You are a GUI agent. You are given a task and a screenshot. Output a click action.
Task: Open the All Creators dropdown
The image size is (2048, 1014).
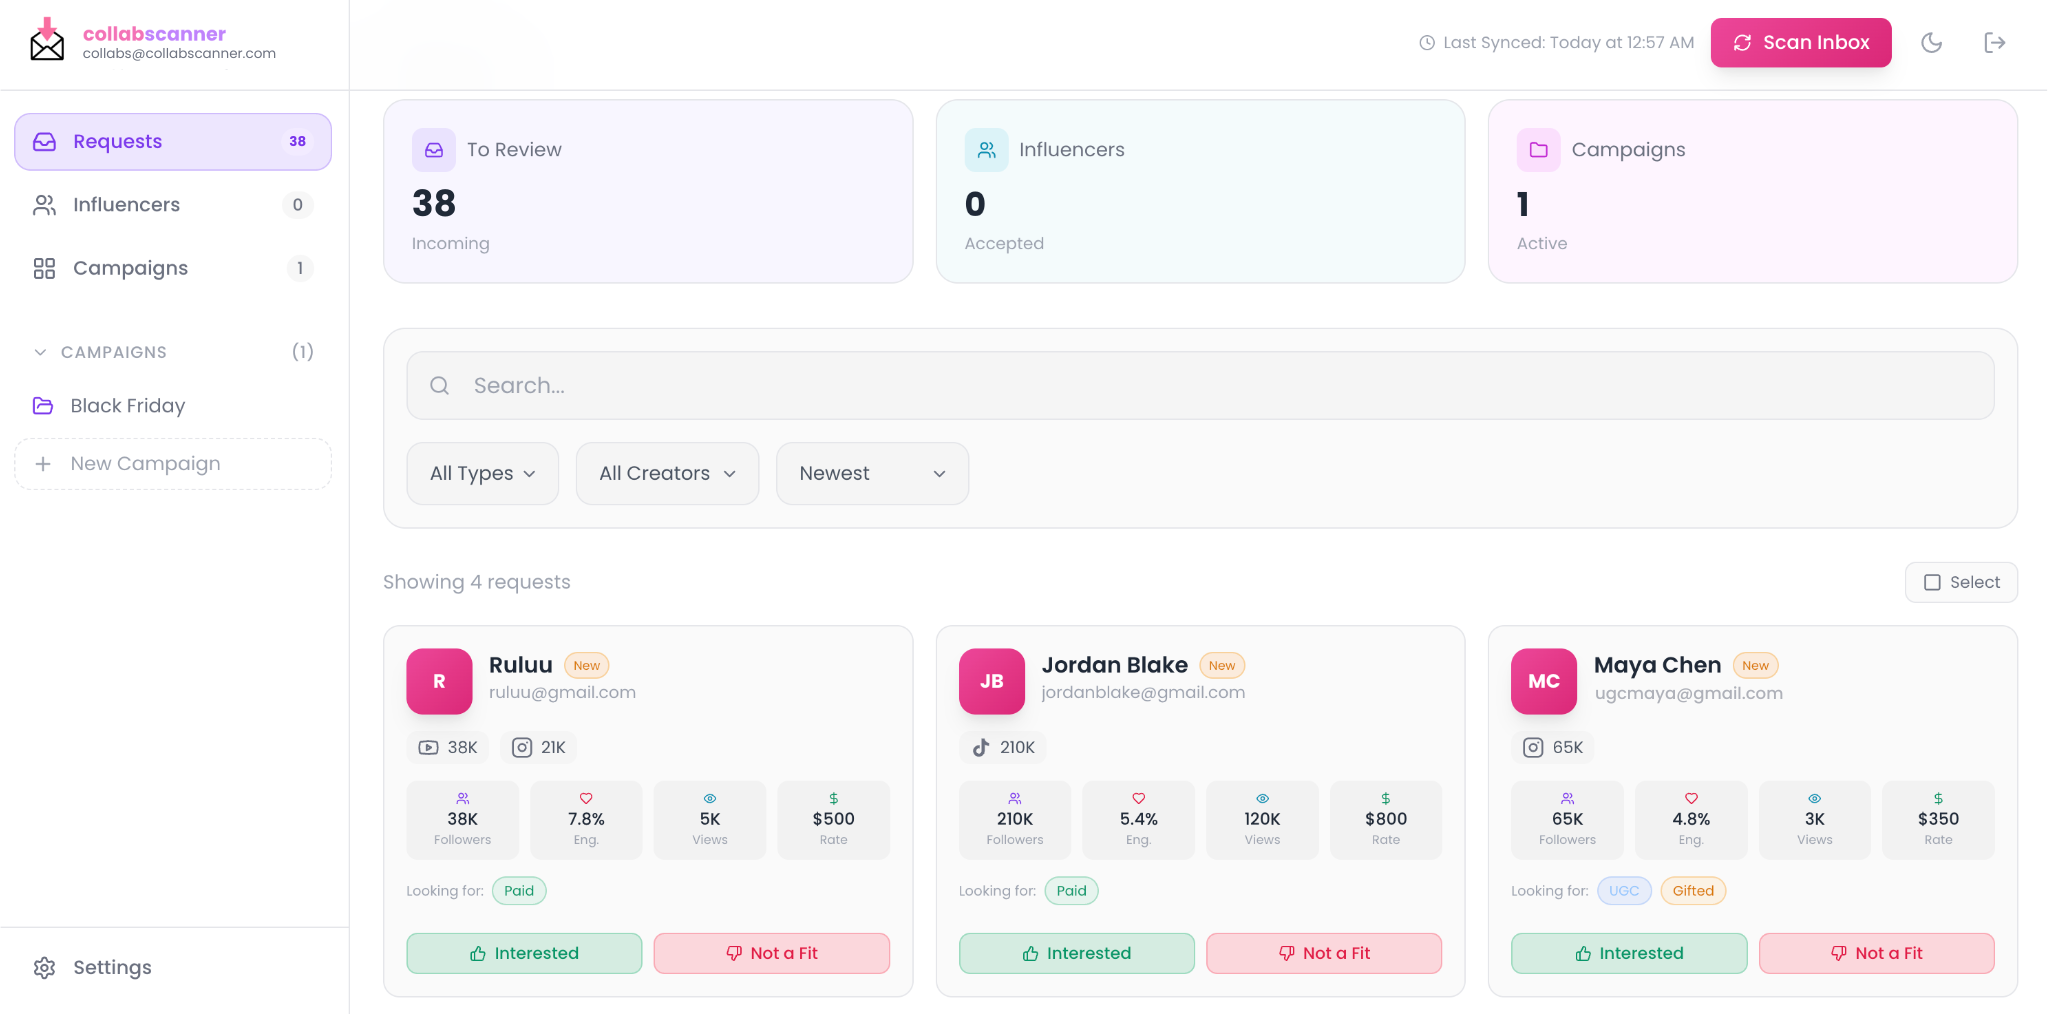point(666,473)
